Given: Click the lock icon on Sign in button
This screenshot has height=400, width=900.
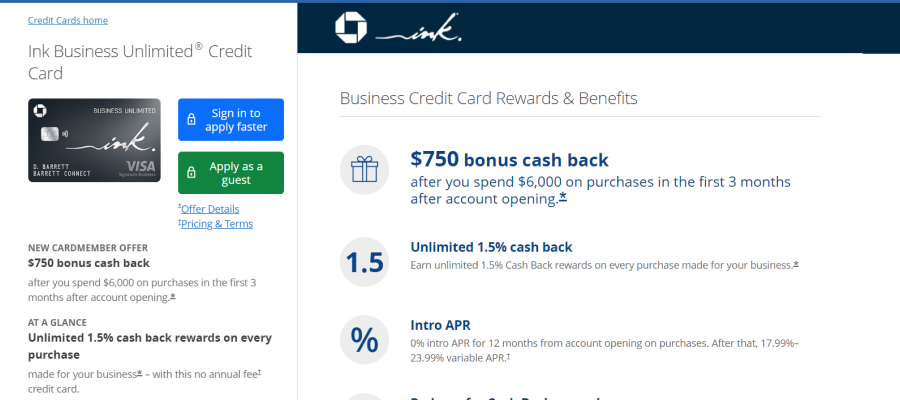Looking at the screenshot, I should click(192, 119).
